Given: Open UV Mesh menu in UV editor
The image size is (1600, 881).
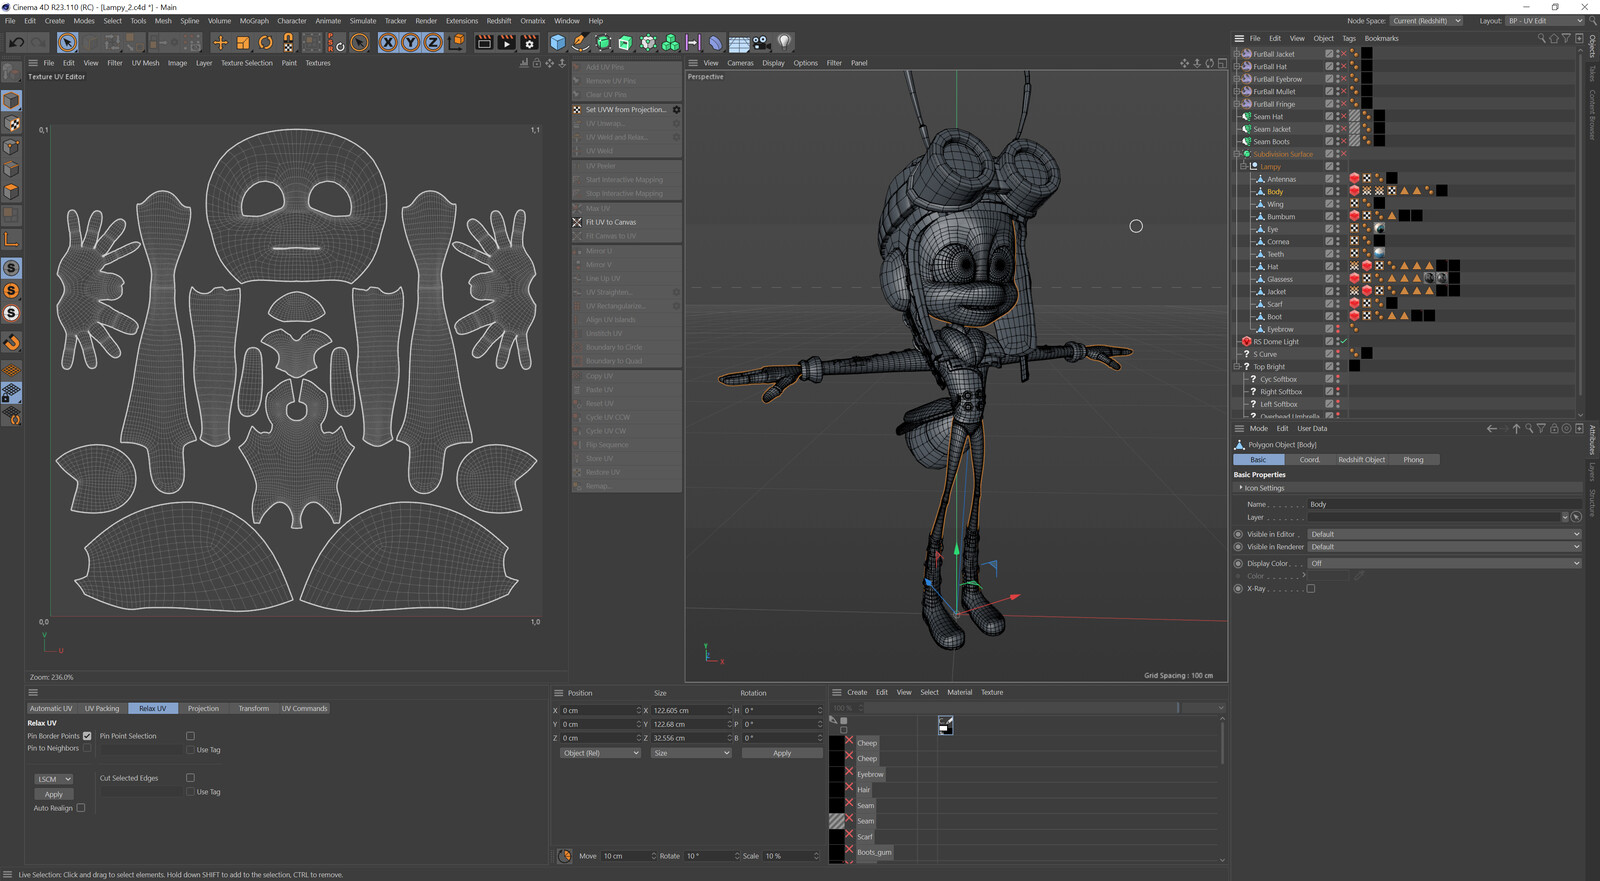Looking at the screenshot, I should [x=145, y=63].
